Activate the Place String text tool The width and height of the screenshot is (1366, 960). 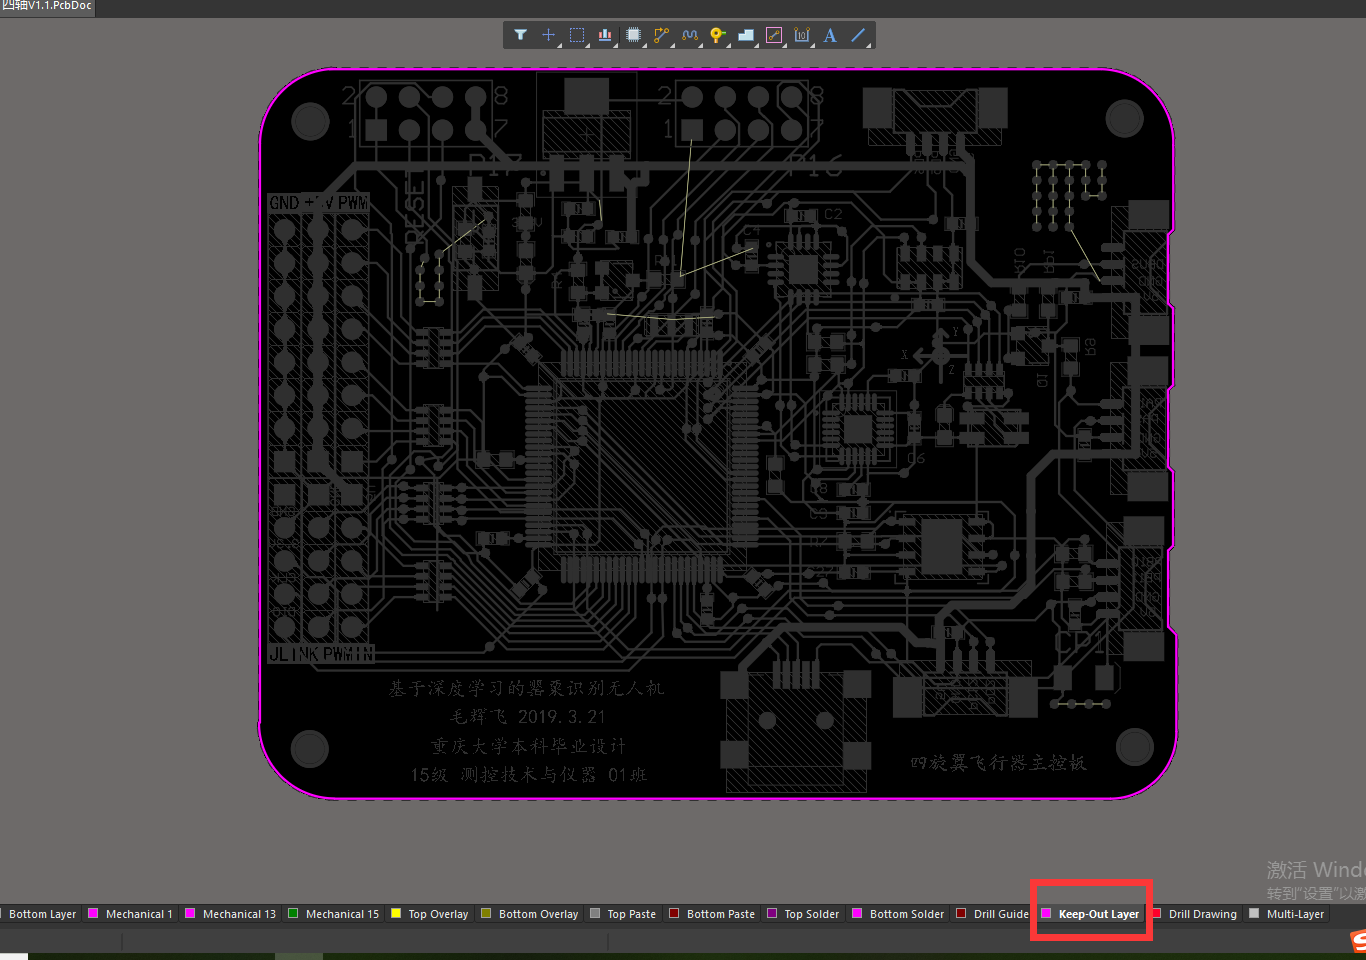coord(830,35)
